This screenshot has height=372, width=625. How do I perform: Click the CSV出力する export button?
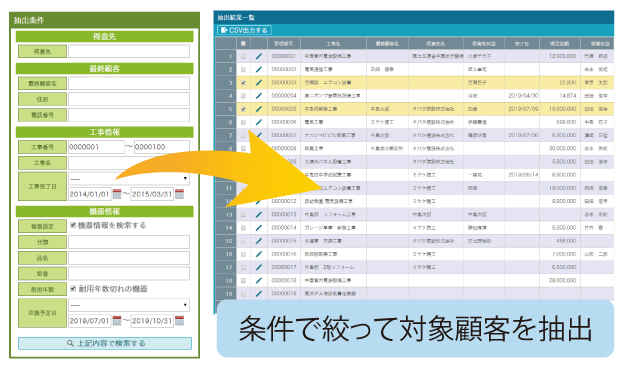[x=244, y=30]
